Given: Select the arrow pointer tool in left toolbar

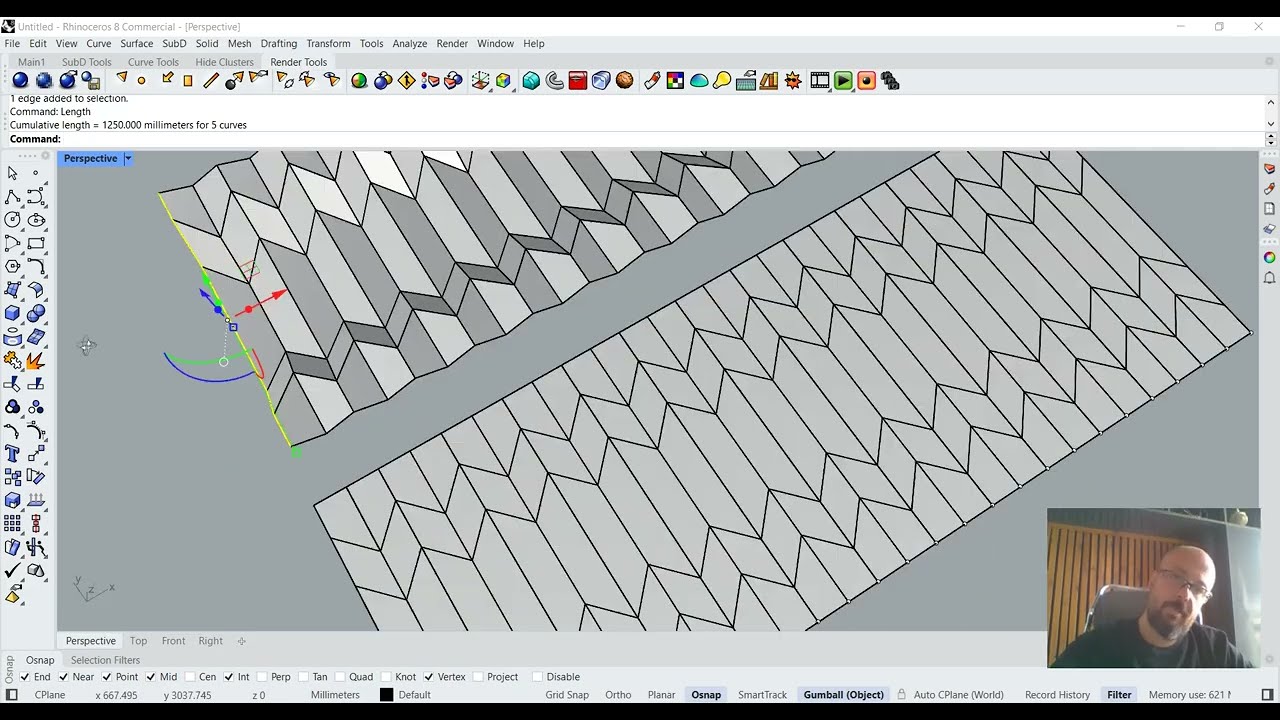Looking at the screenshot, I should pos(12,173).
